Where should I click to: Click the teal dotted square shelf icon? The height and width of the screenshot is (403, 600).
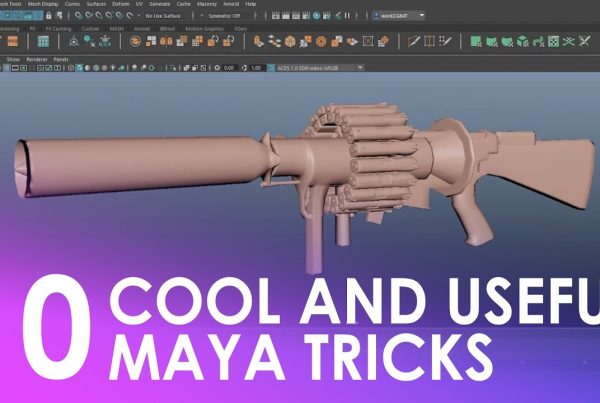[x=553, y=41]
